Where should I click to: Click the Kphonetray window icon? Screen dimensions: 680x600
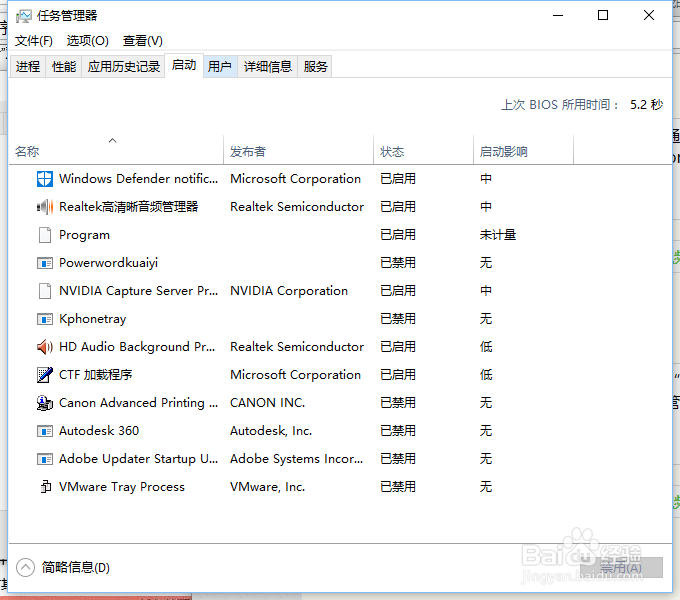45,319
